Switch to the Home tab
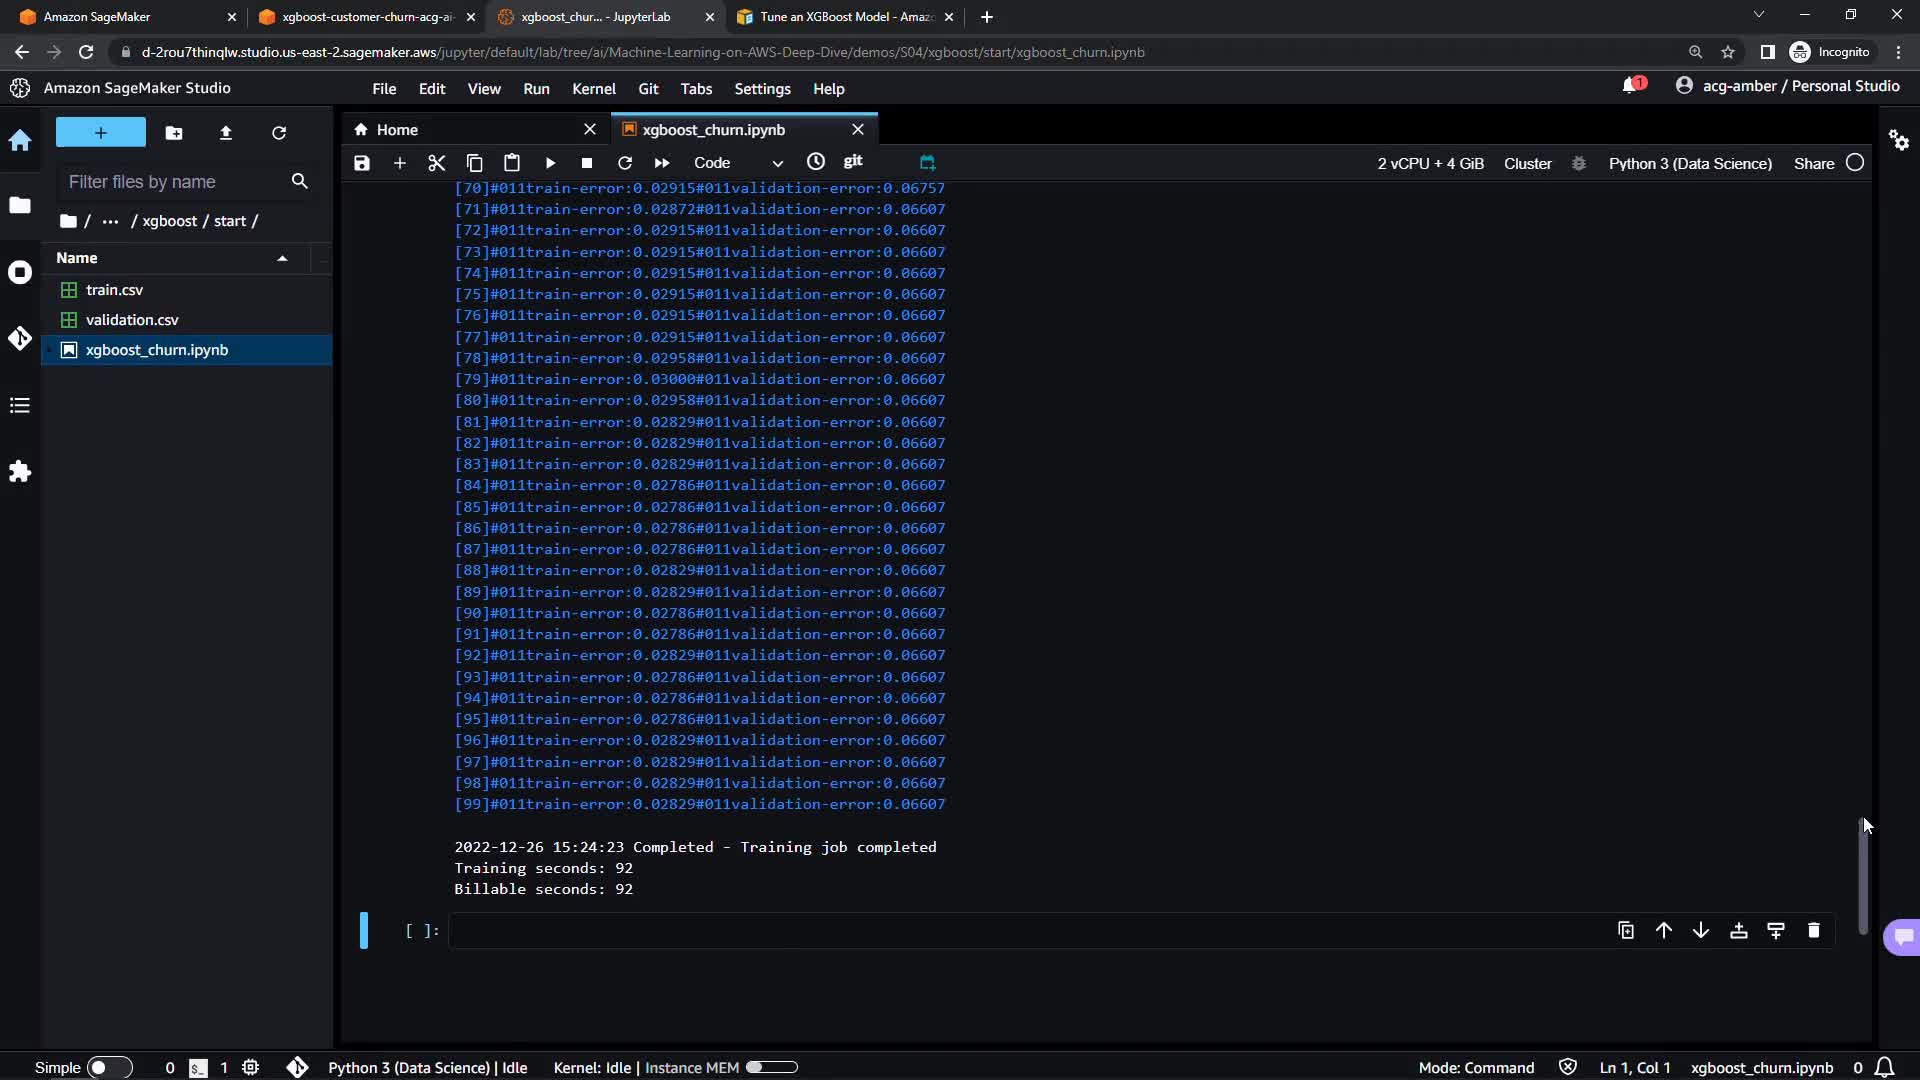 pyautogui.click(x=397, y=130)
